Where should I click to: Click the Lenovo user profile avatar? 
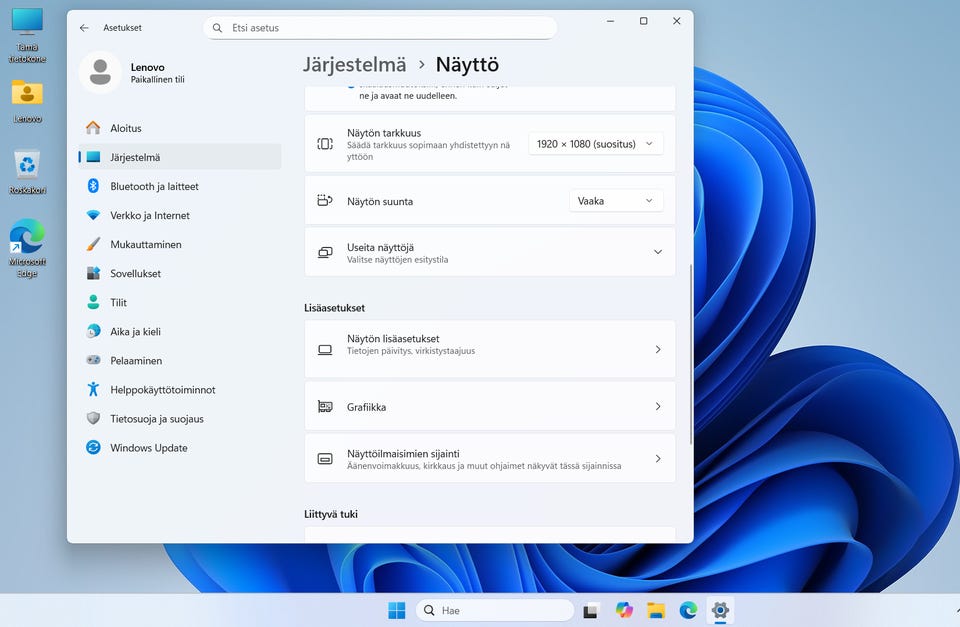coord(100,72)
